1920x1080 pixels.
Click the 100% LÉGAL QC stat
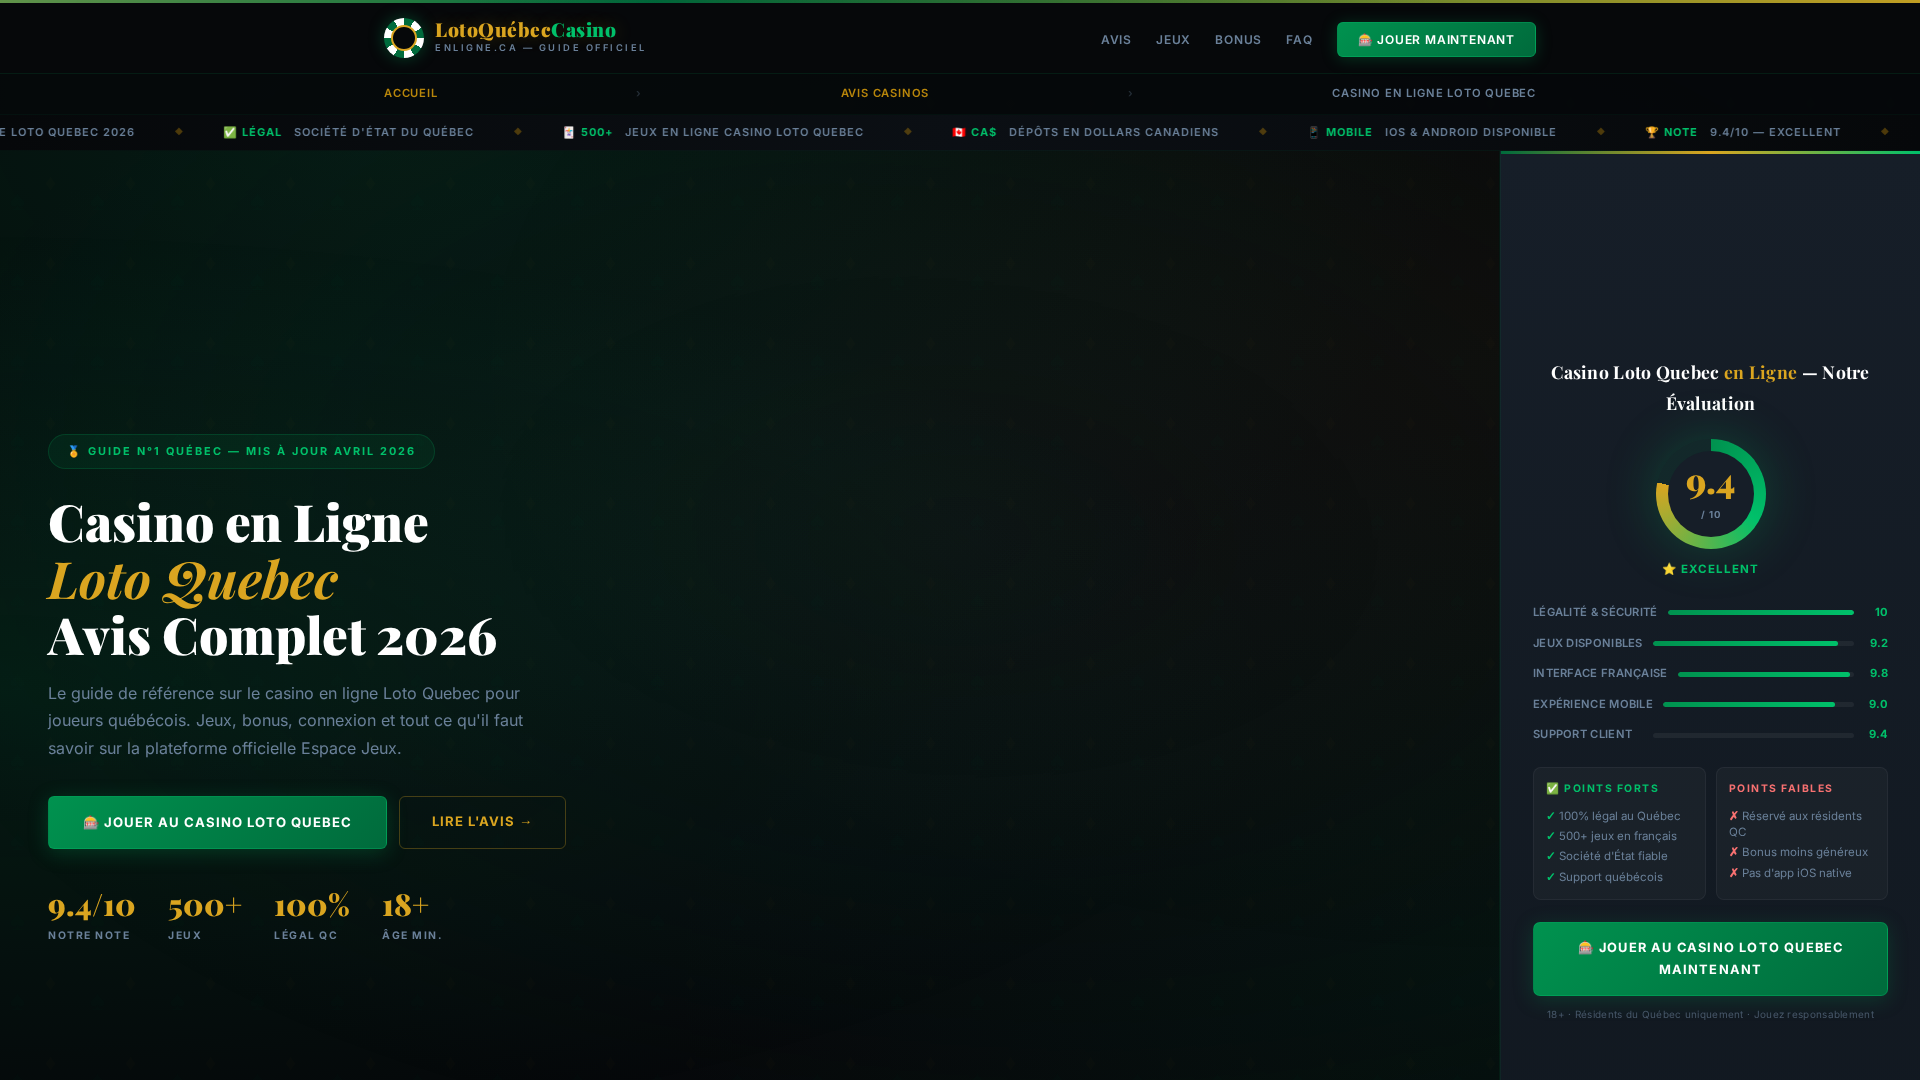pyautogui.click(x=312, y=916)
